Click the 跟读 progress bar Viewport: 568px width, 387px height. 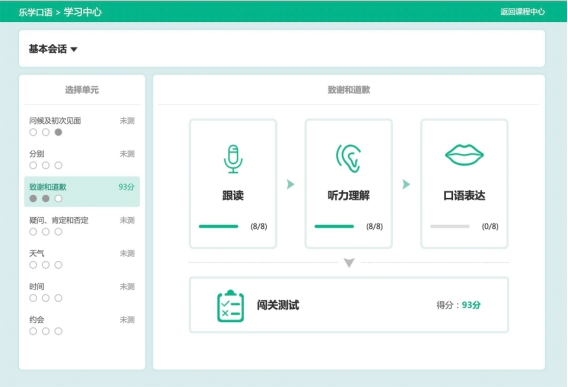point(218,226)
